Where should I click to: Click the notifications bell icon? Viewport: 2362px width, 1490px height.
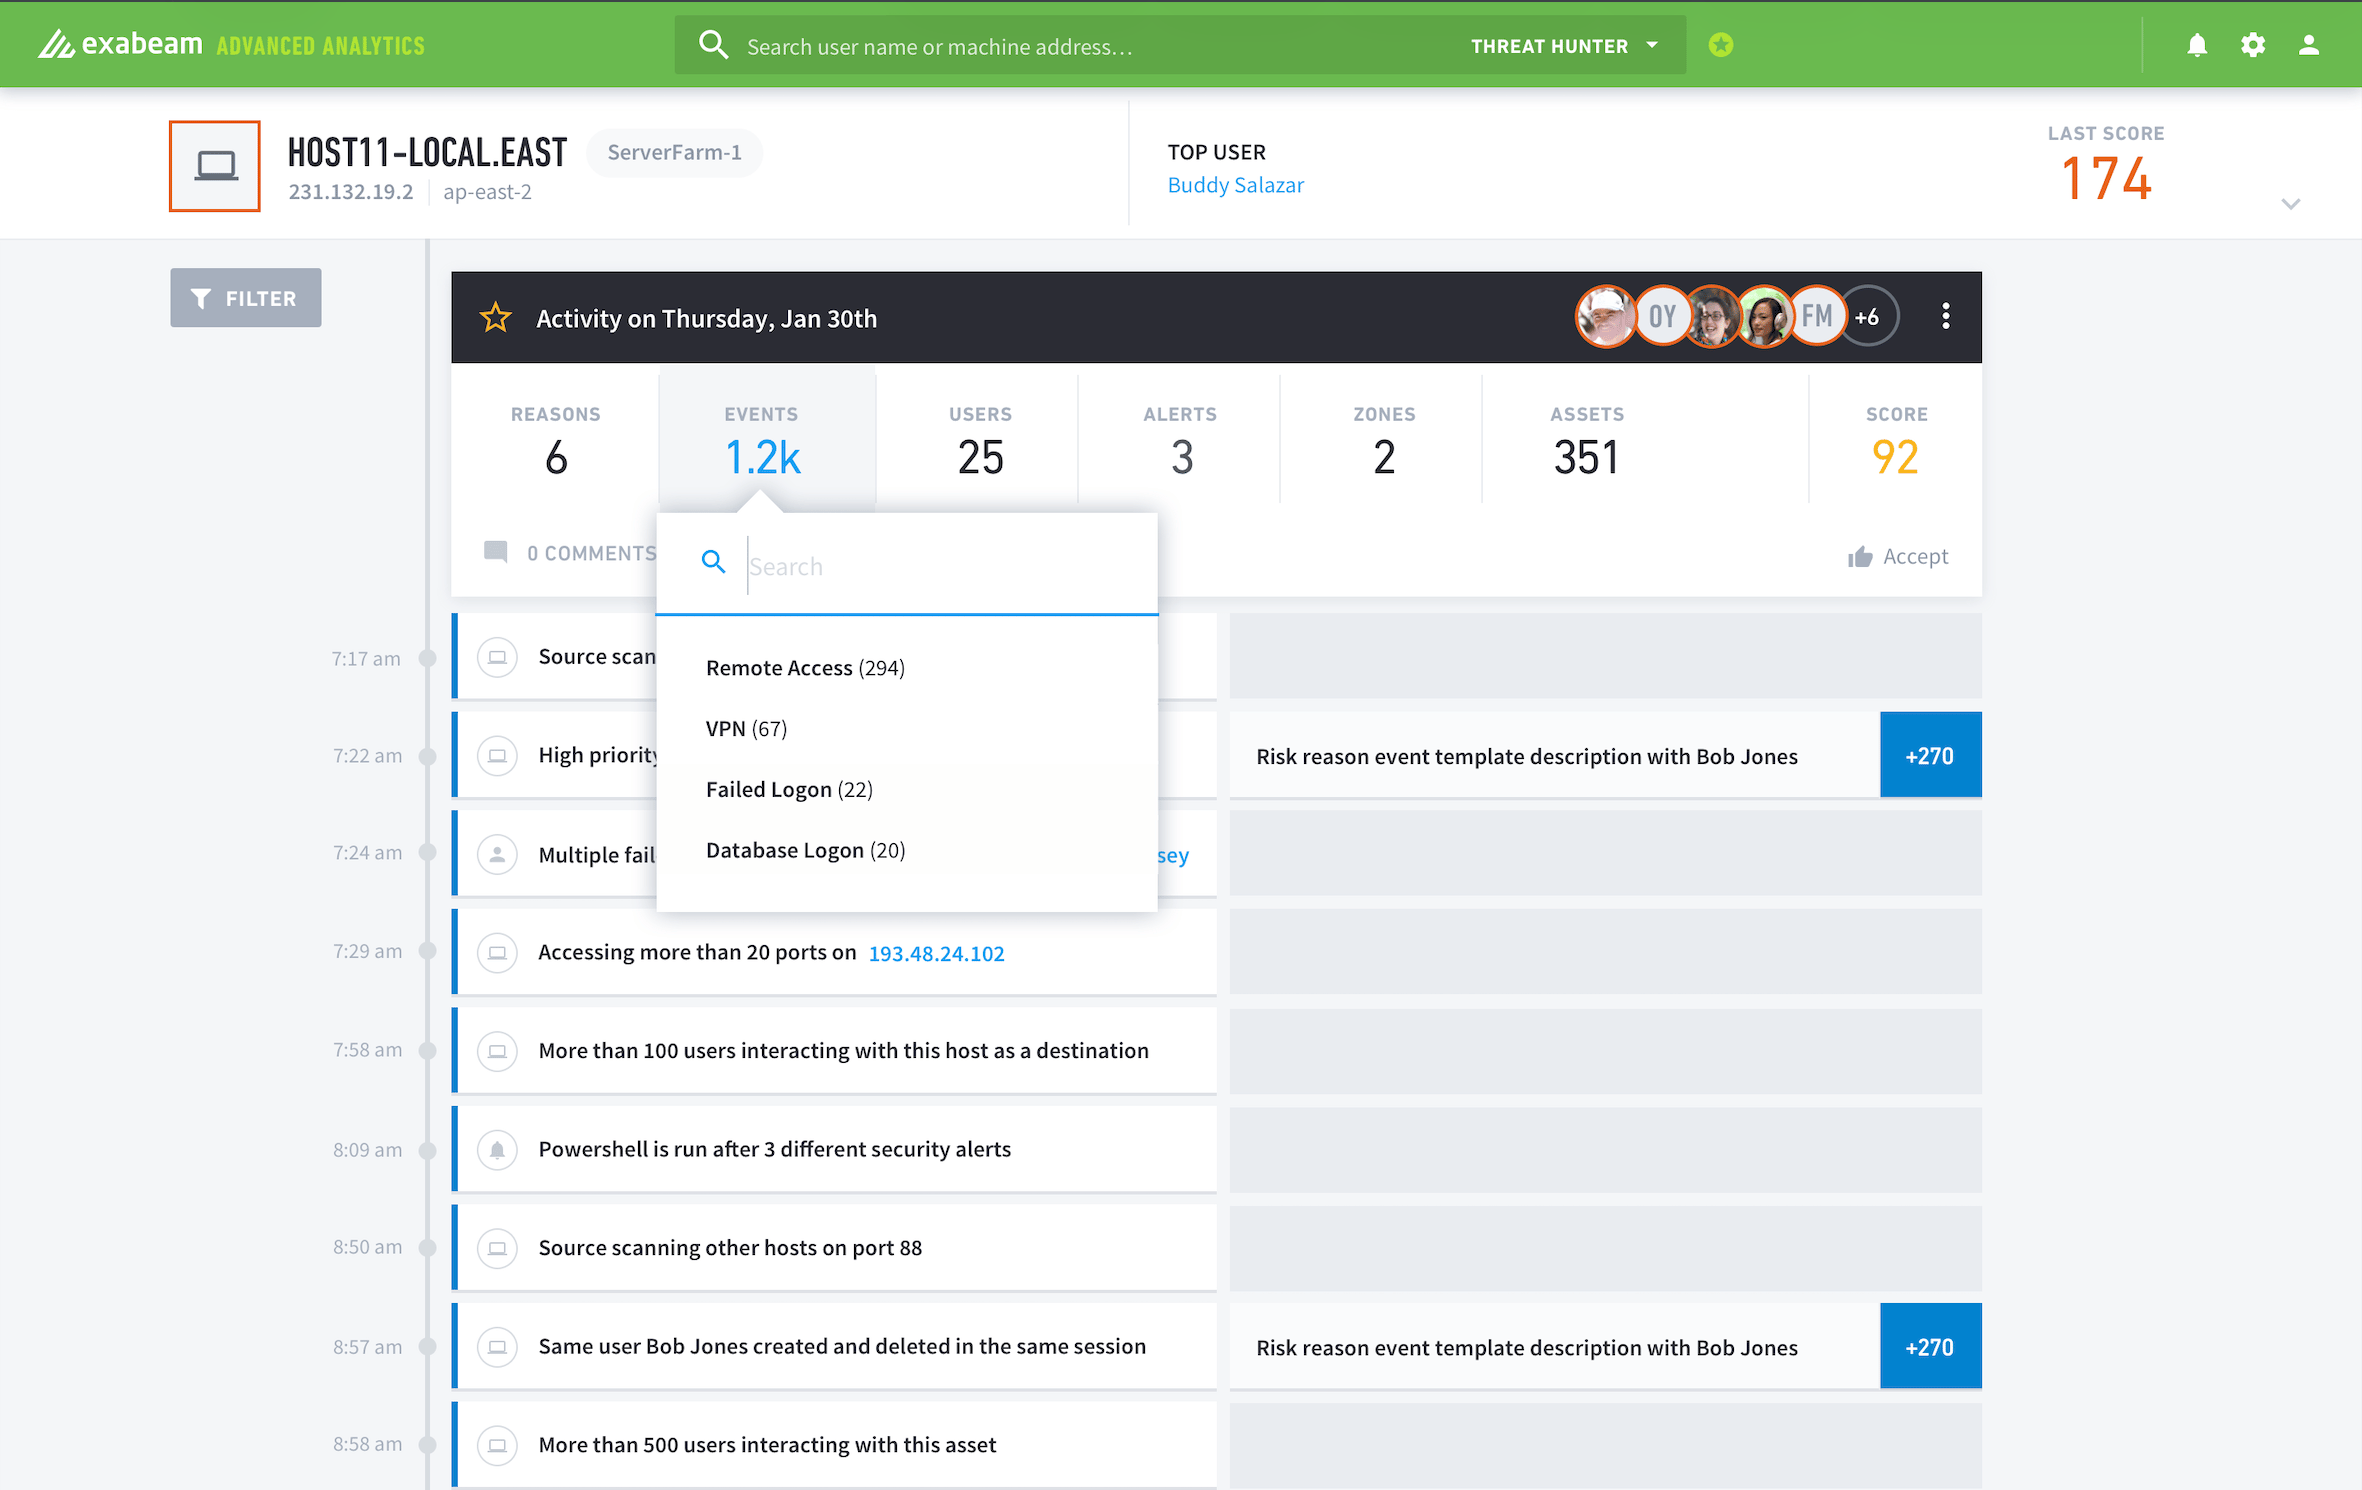click(x=2196, y=45)
